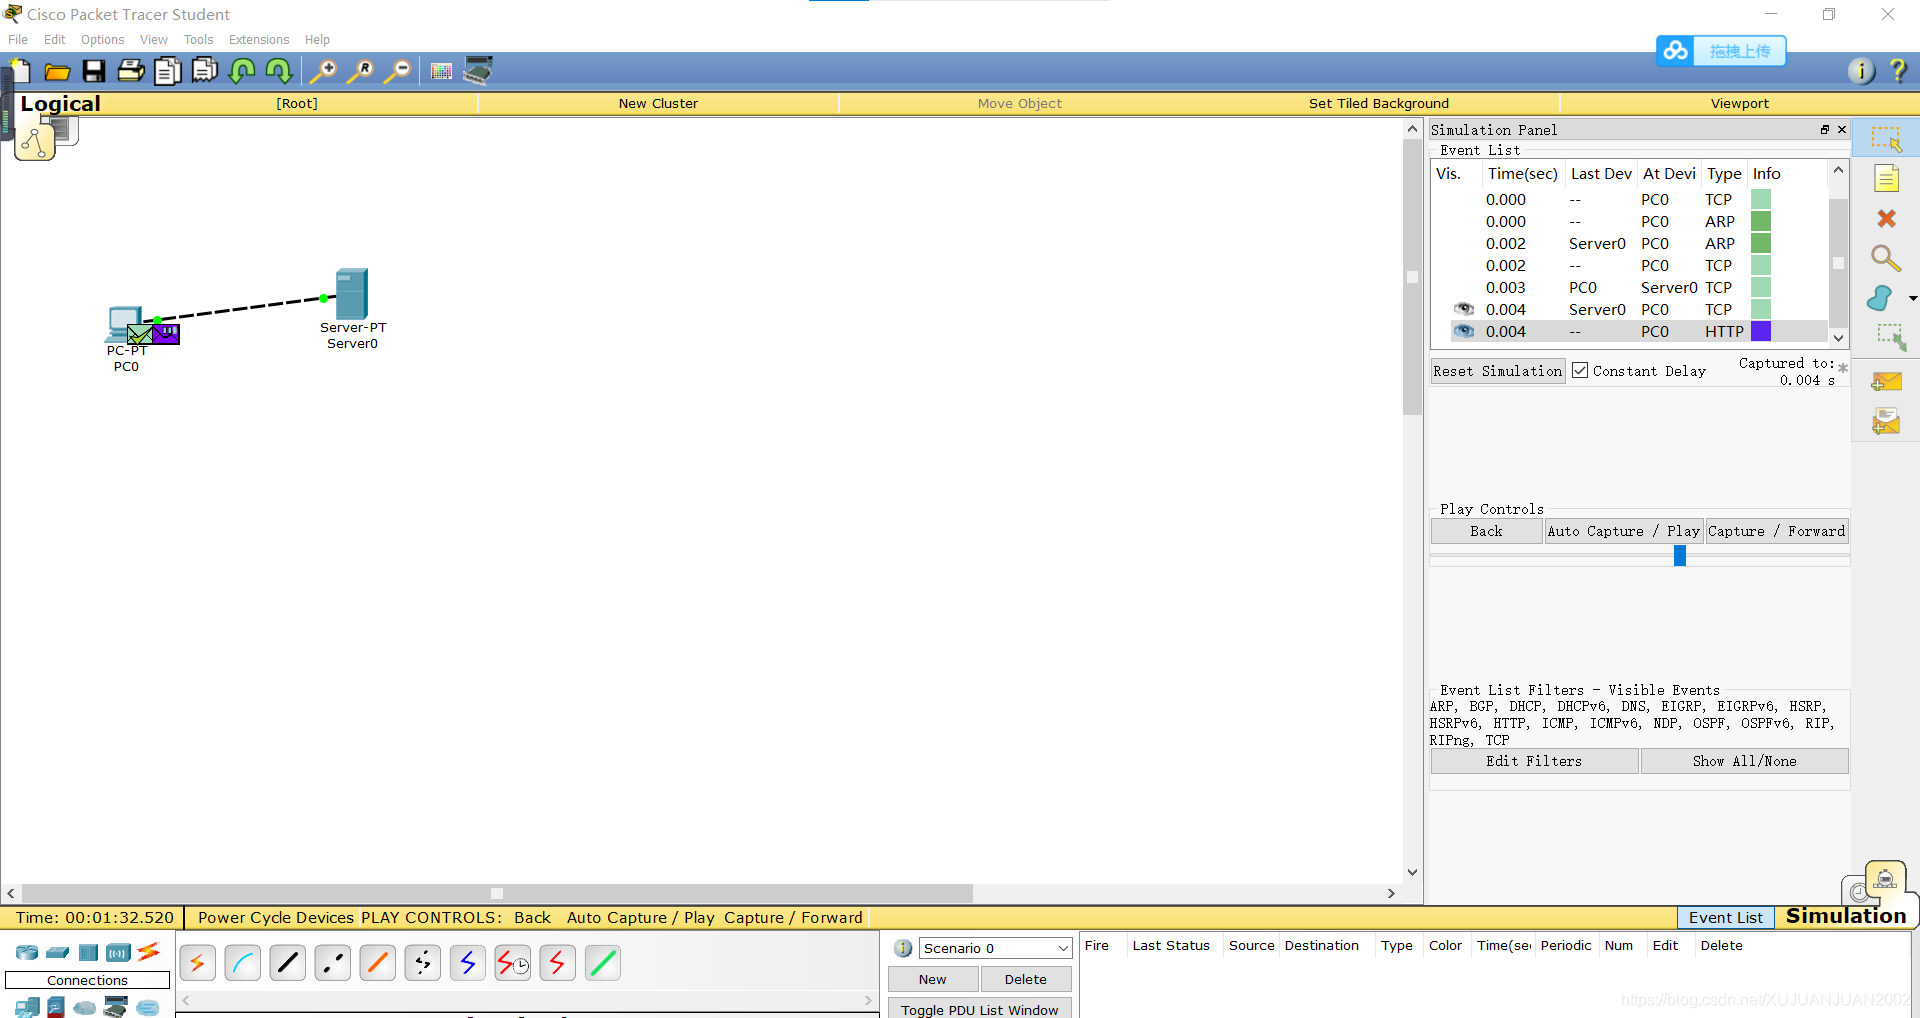Show scenario description info icon
Viewport: 1920px width, 1018px height.
coord(903,948)
